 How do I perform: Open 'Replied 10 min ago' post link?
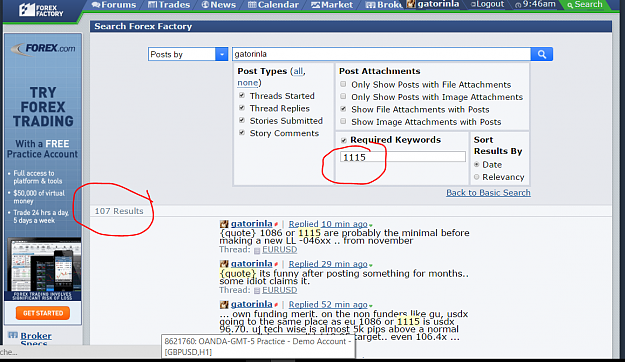click(x=328, y=224)
